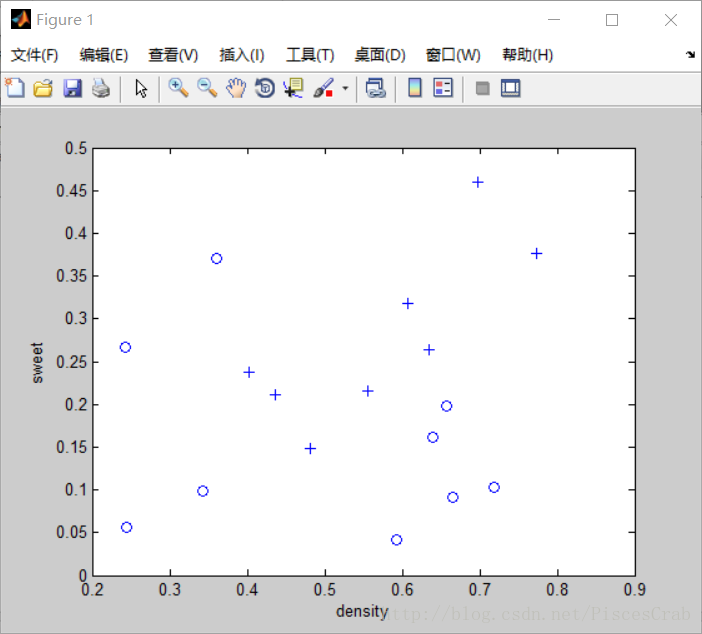Choose the Brush data tool
This screenshot has width=702, height=634.
324,88
